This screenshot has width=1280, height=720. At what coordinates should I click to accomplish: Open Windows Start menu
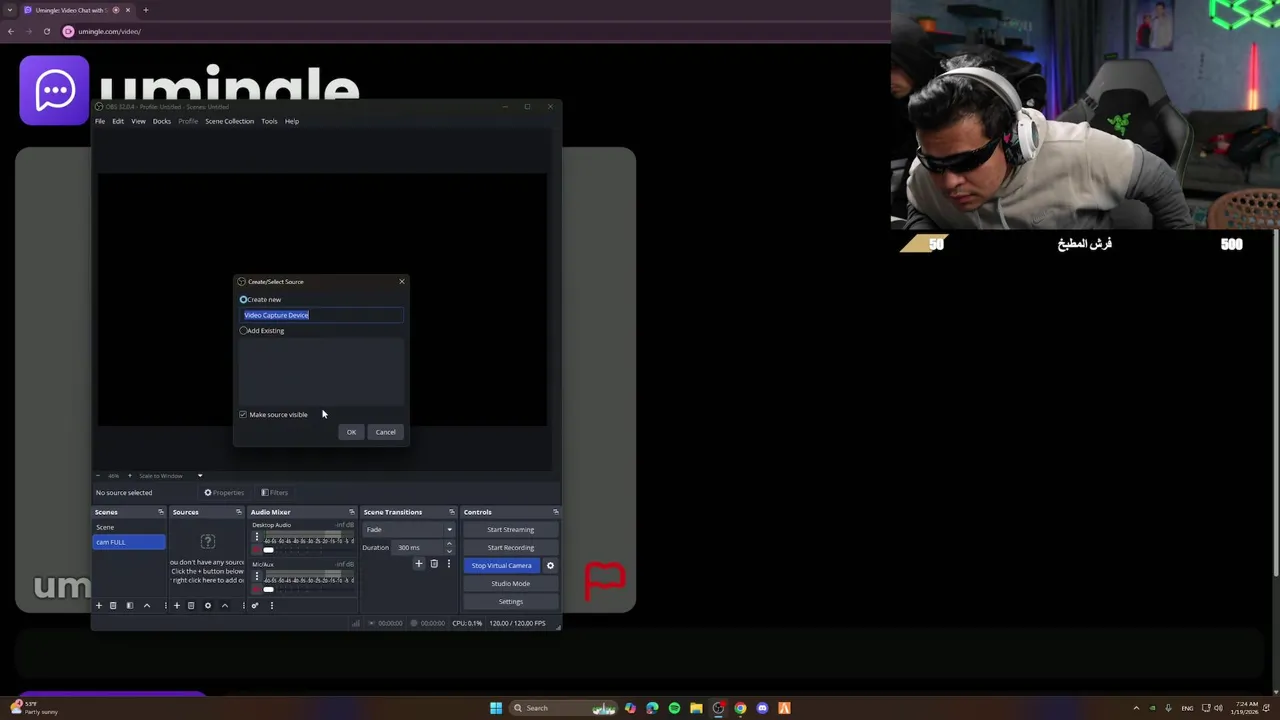[x=496, y=708]
